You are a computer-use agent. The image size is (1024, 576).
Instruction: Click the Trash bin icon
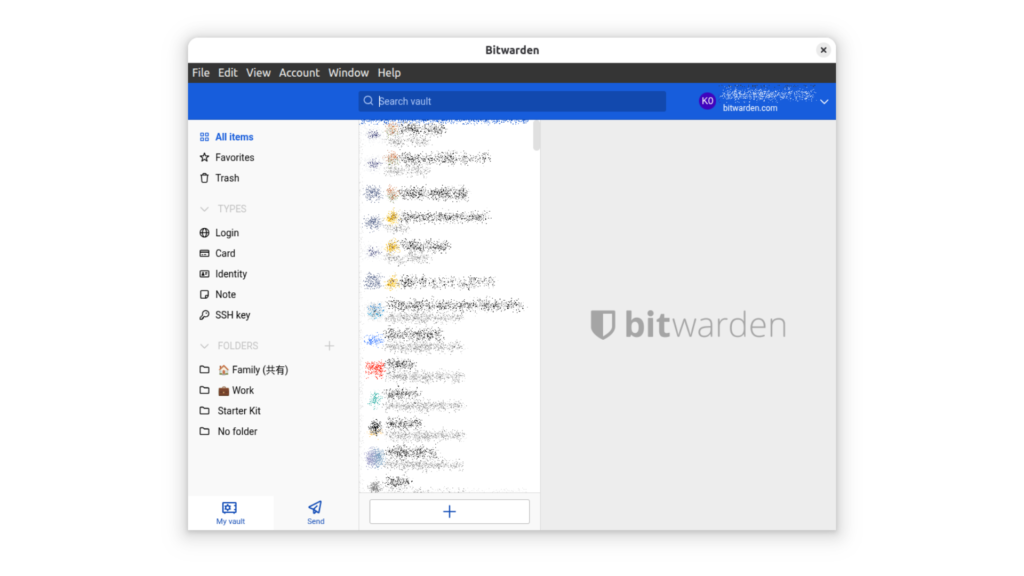204,178
